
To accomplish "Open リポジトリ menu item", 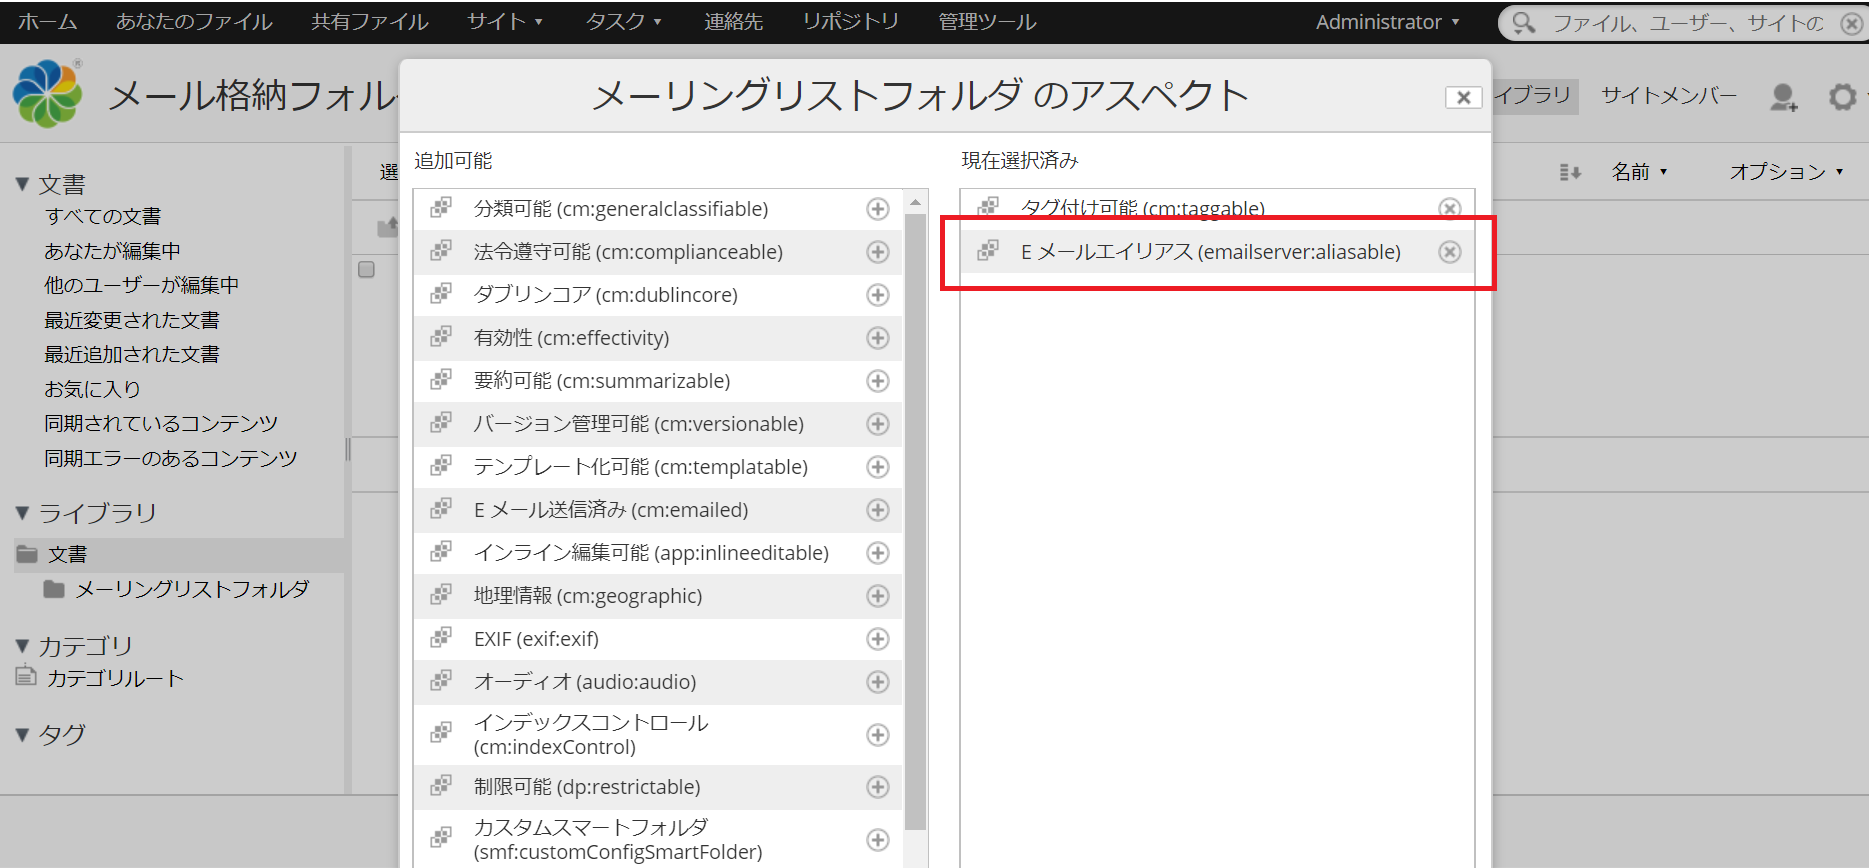I will 851,21.
